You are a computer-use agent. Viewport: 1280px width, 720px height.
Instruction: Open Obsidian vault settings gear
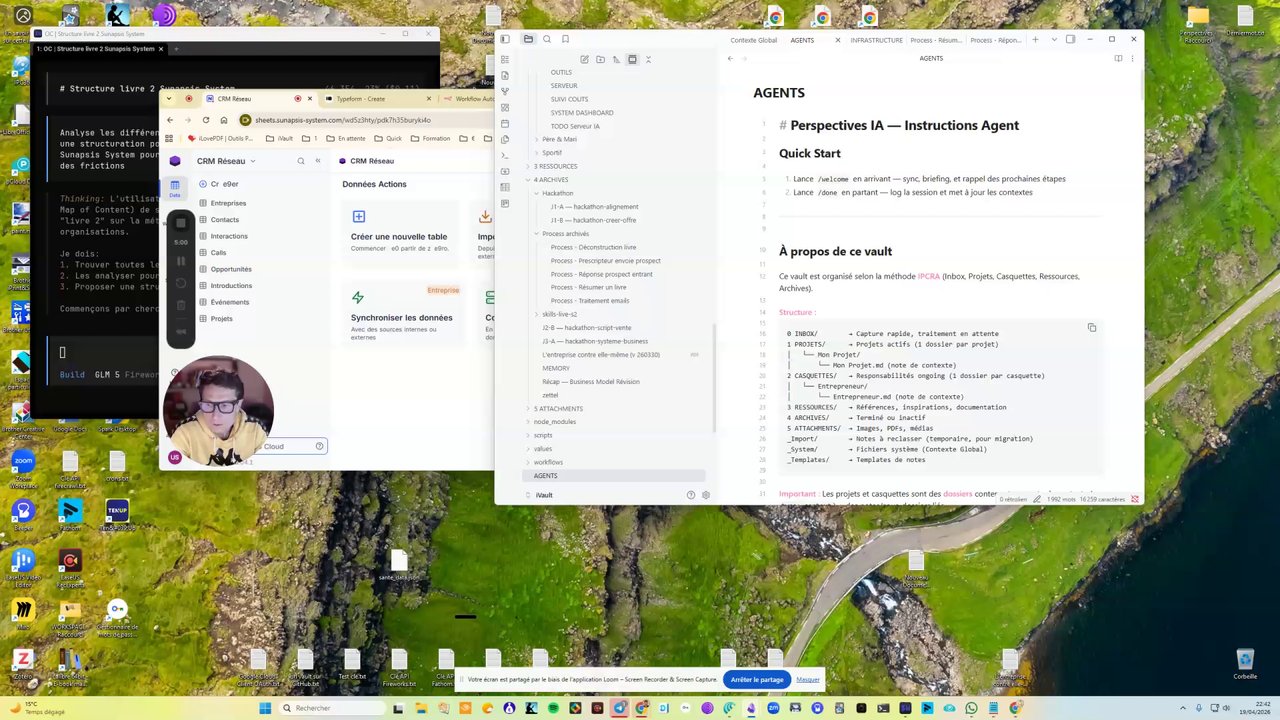point(706,495)
